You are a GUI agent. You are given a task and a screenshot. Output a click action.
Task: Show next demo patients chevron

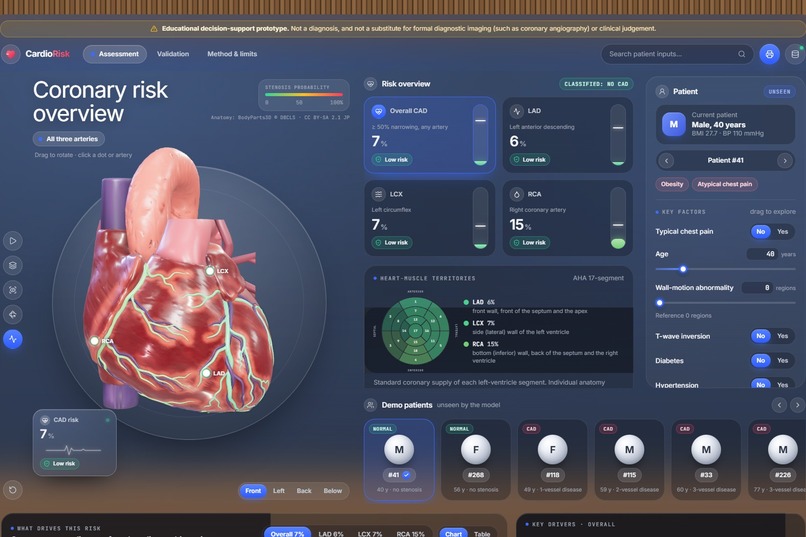click(x=797, y=405)
